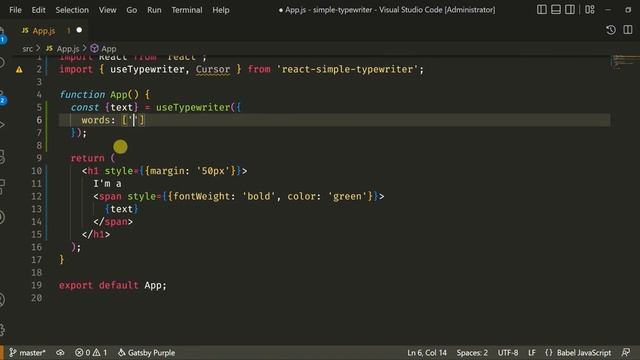Image resolution: width=640 pixels, height=360 pixels.
Task: Click Ln 6, Col 14 indicator
Action: coord(427,353)
